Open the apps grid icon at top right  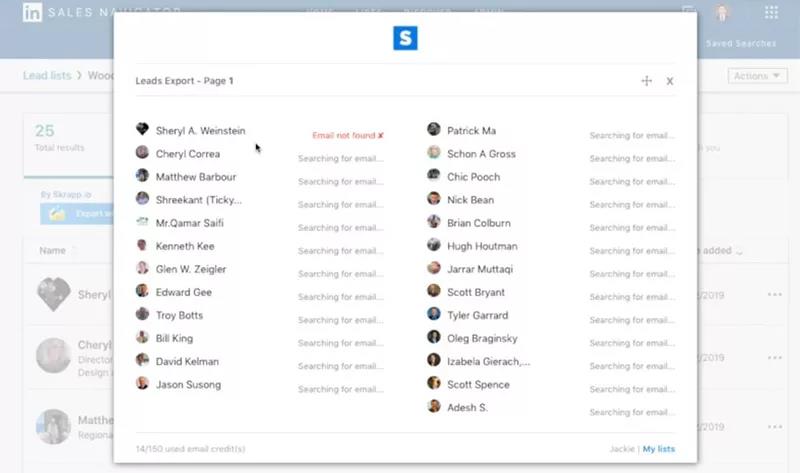click(x=771, y=13)
